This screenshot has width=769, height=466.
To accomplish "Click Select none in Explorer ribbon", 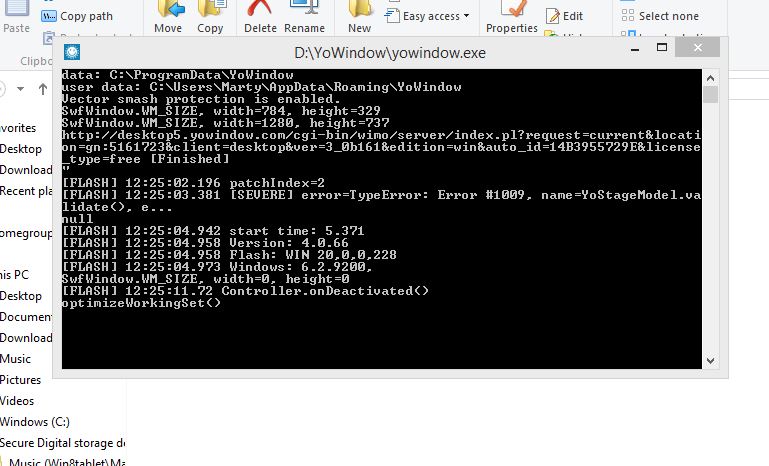I will coord(660,16).
